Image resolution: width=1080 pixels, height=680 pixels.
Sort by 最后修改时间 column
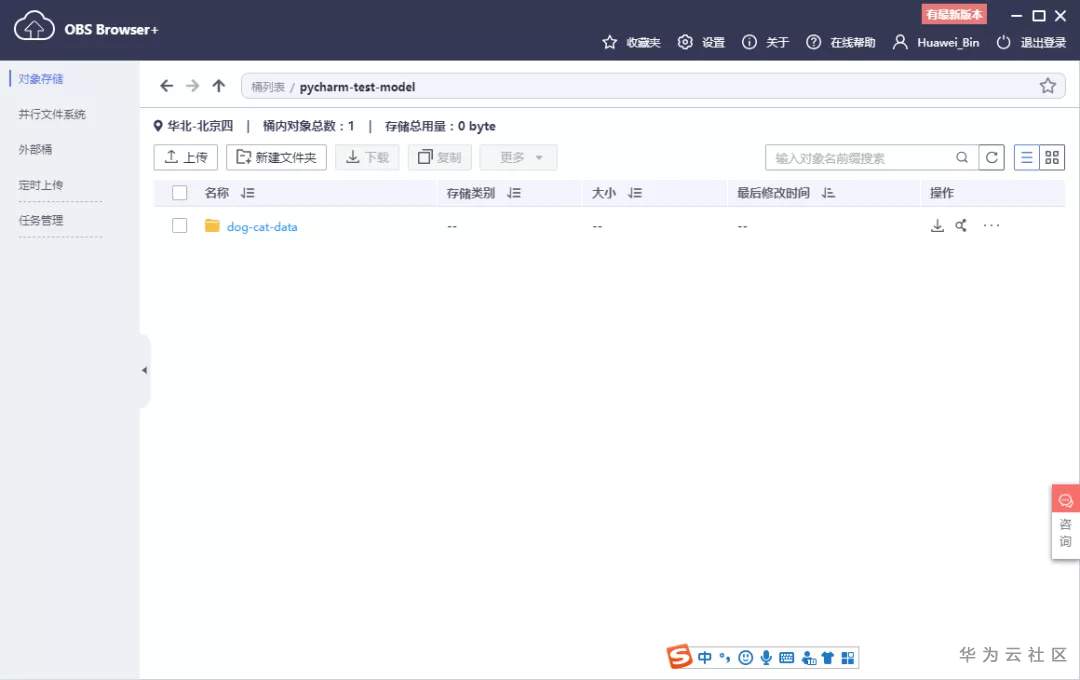click(829, 193)
